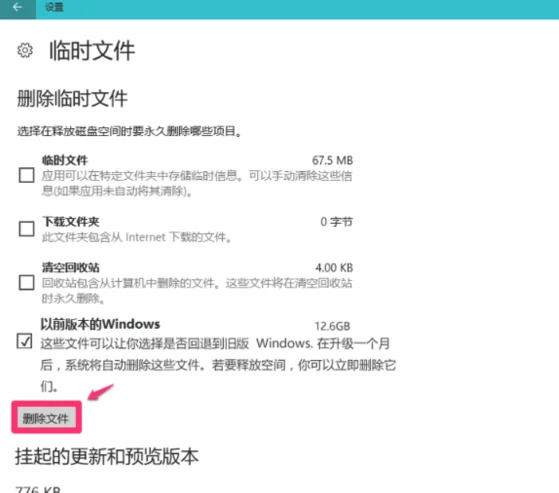
Task: Click the 临时文件 page title
Action: click(x=92, y=51)
